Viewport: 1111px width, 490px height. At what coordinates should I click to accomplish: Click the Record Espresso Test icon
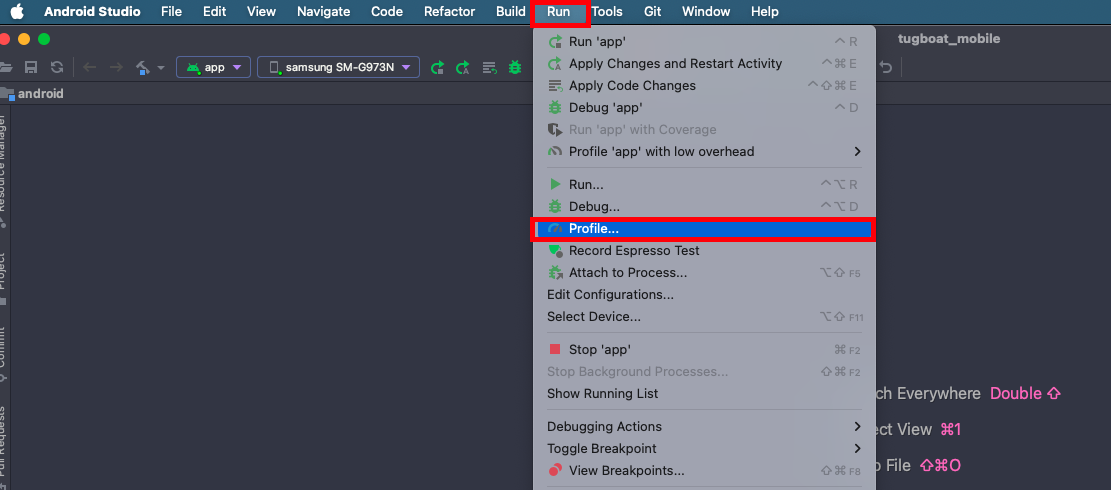click(556, 251)
